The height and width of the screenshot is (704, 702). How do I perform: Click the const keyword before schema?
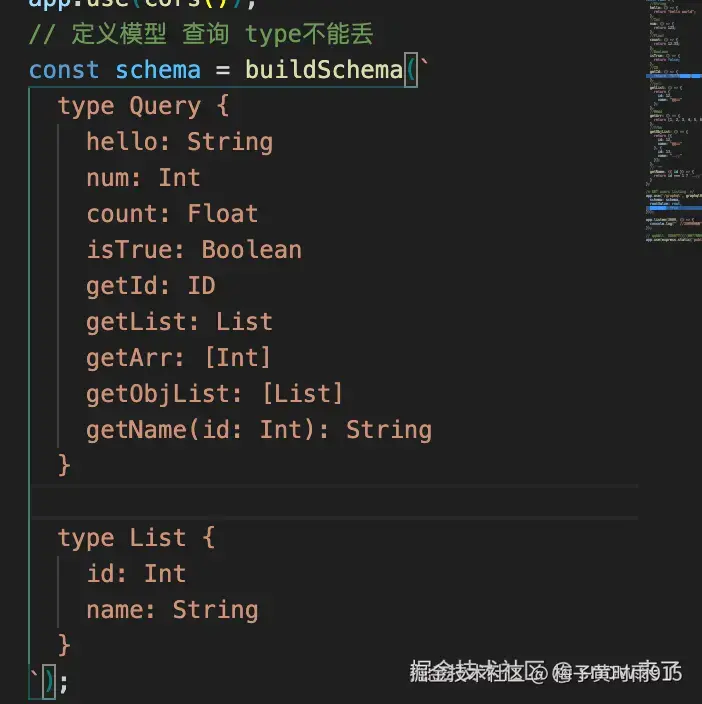64,70
